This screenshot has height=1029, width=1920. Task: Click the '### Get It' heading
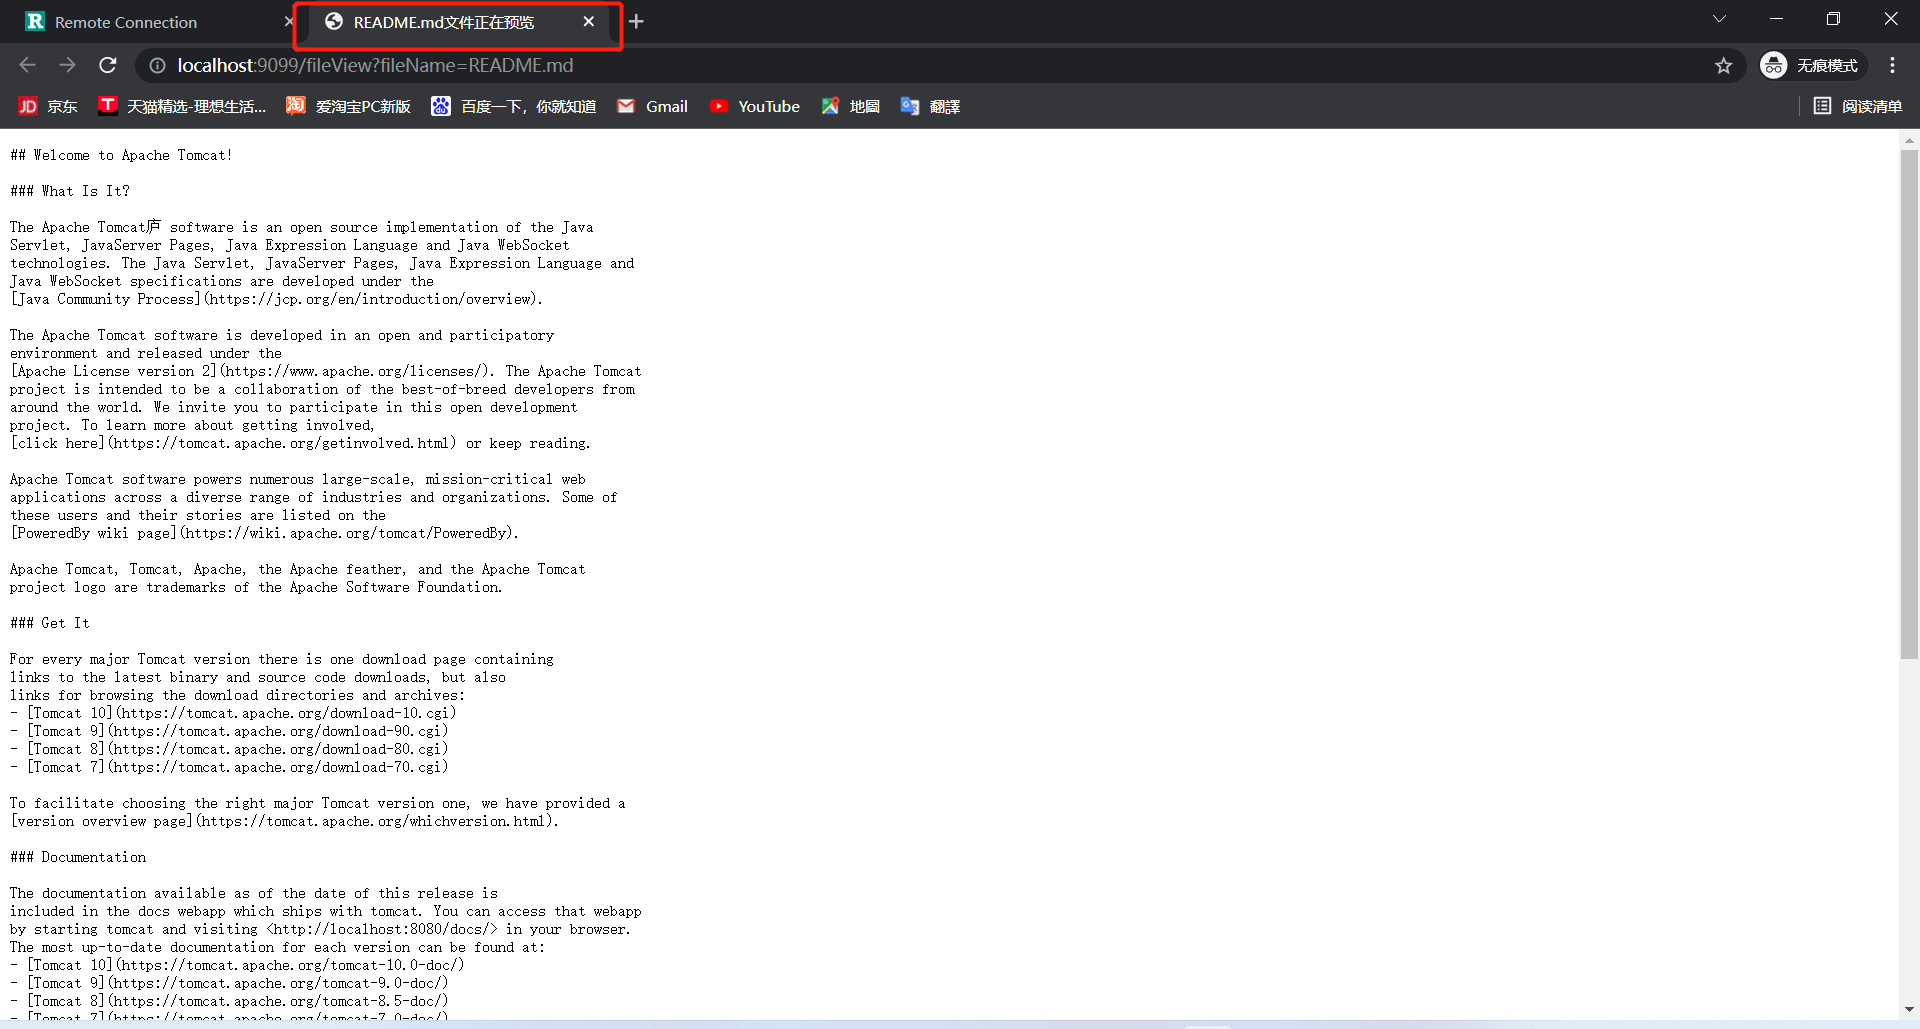(50, 623)
